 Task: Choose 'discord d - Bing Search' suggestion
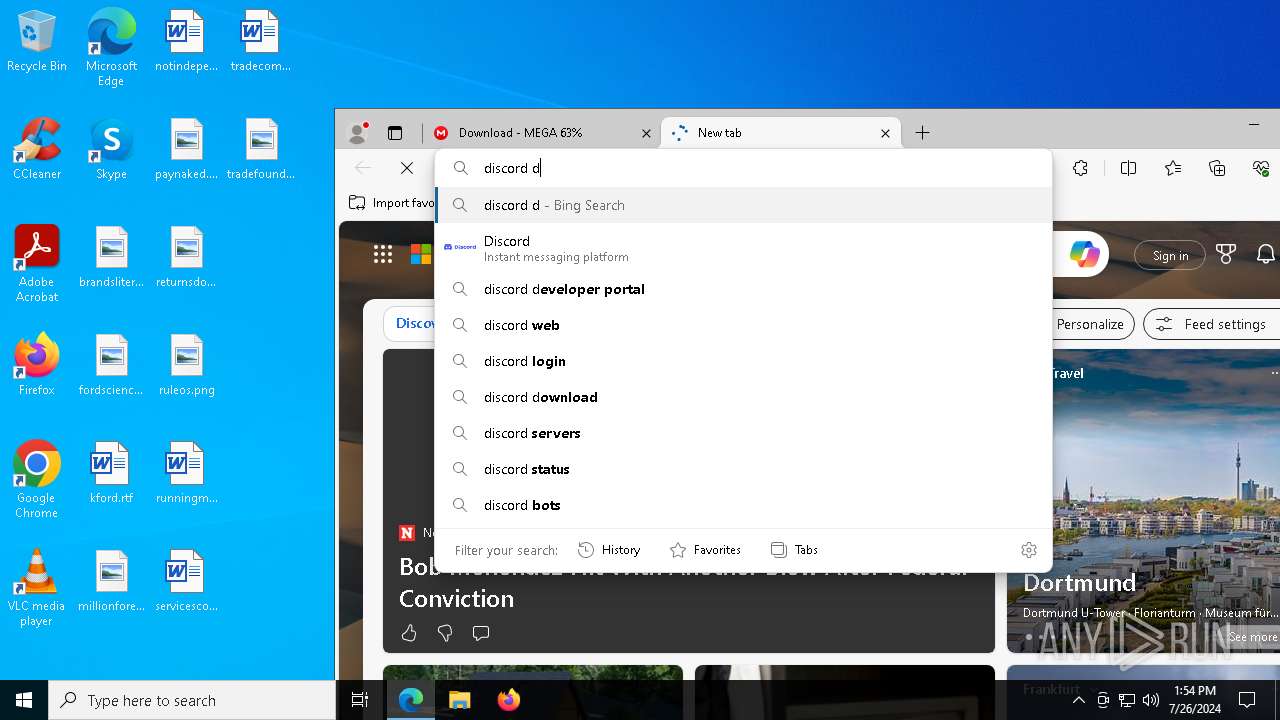(743, 205)
